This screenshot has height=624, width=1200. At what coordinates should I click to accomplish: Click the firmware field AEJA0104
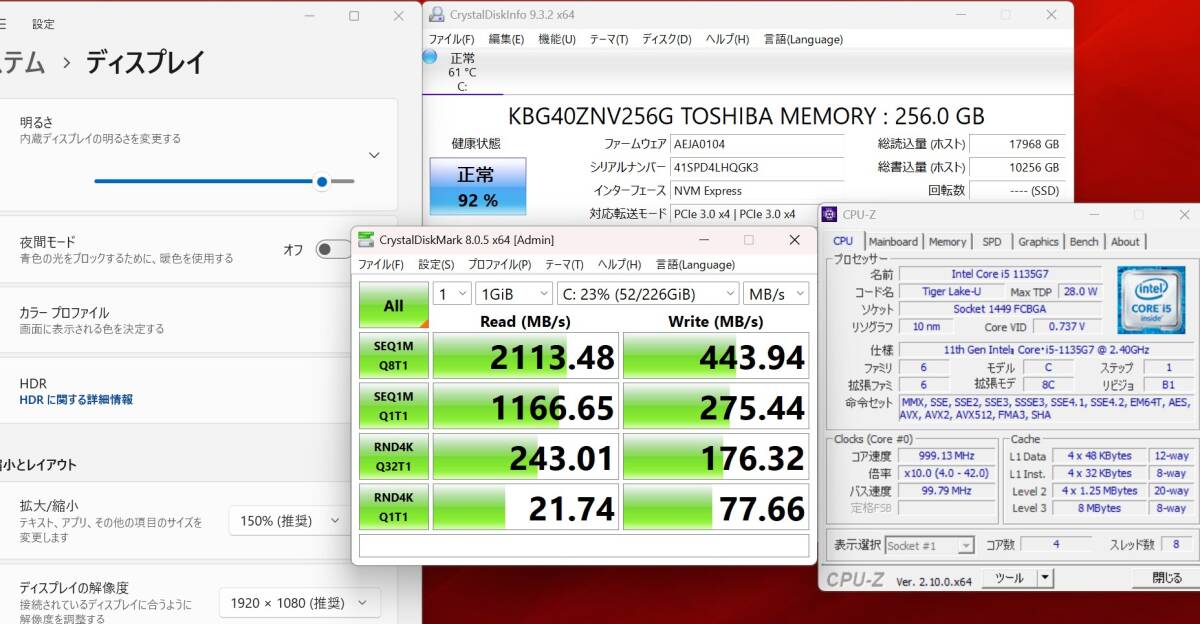(757, 144)
